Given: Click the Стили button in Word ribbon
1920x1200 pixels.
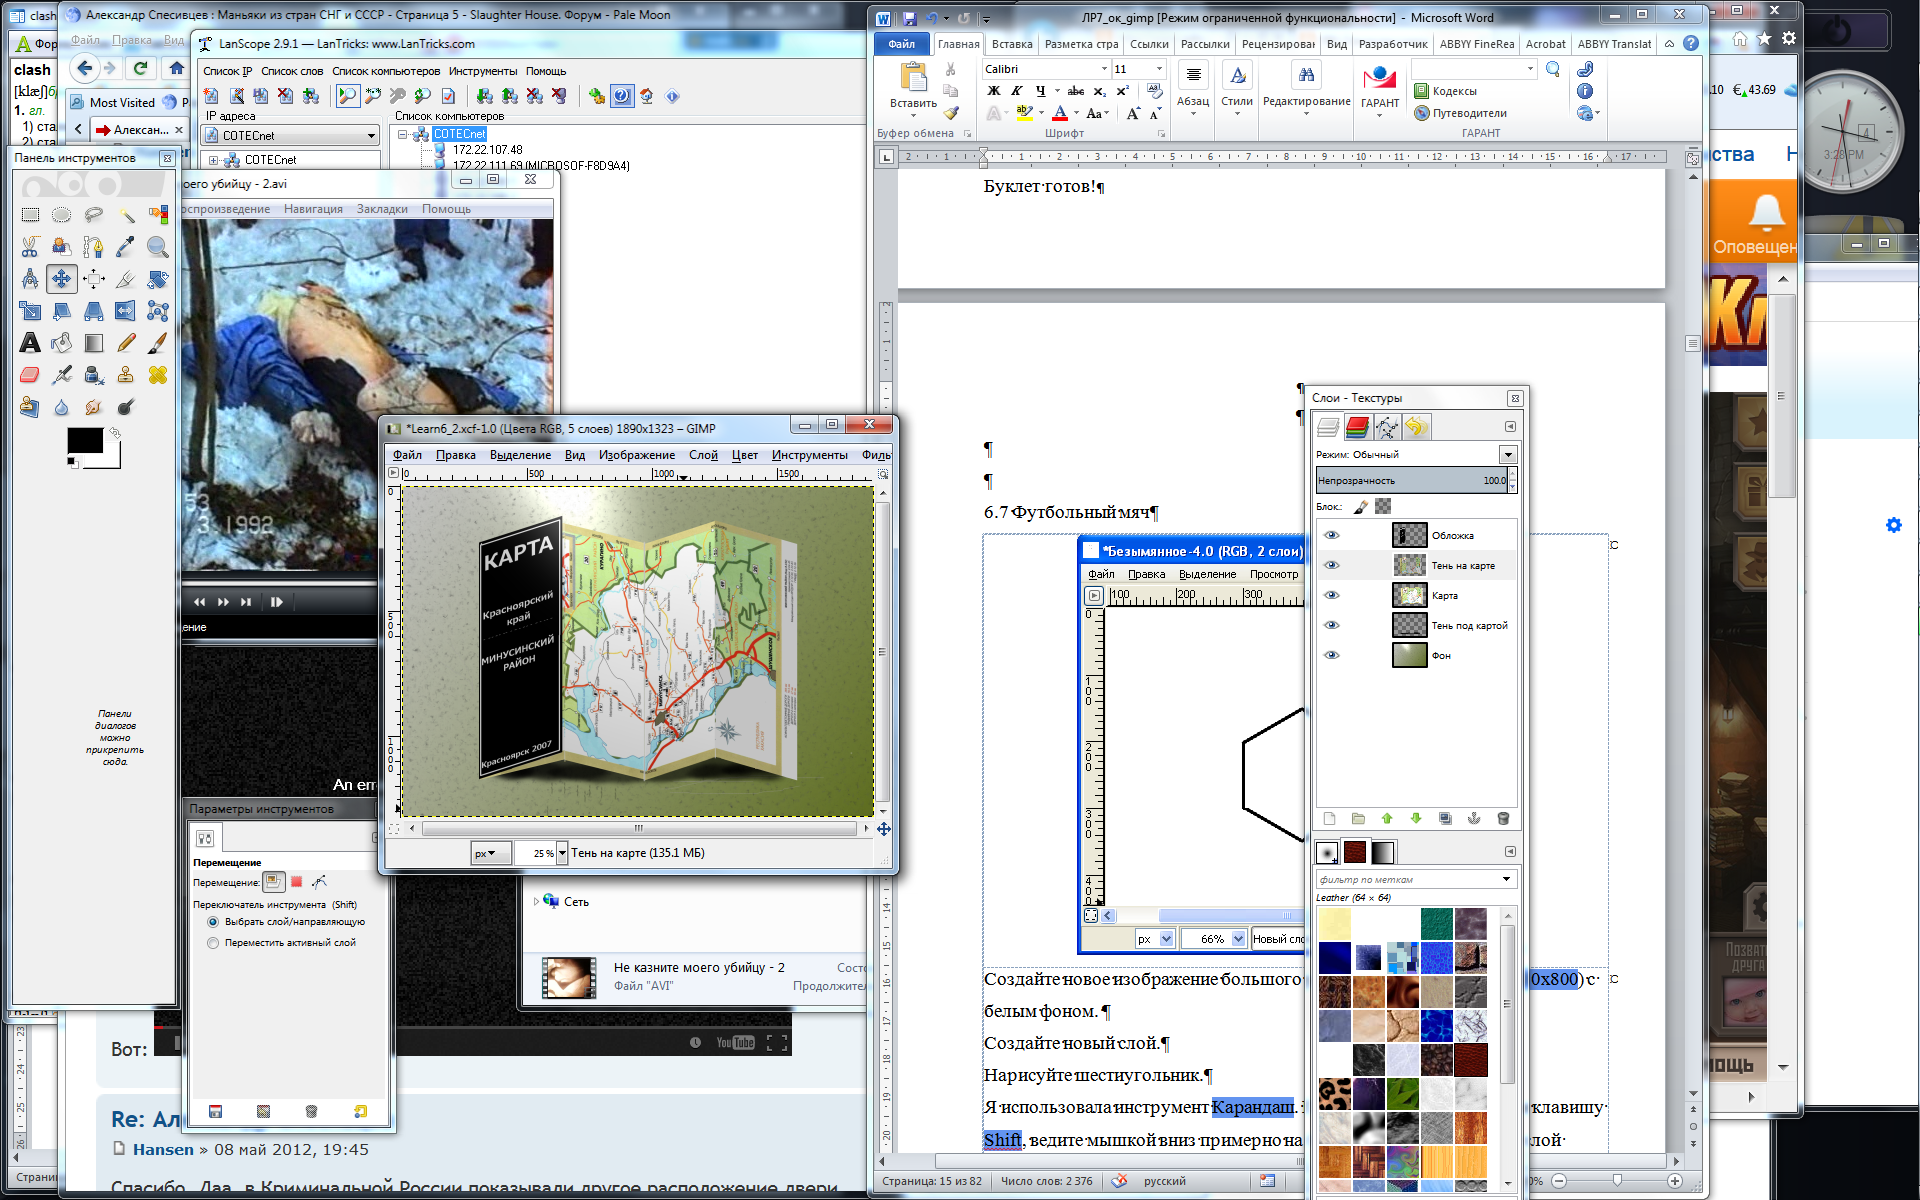Looking at the screenshot, I should [x=1237, y=88].
